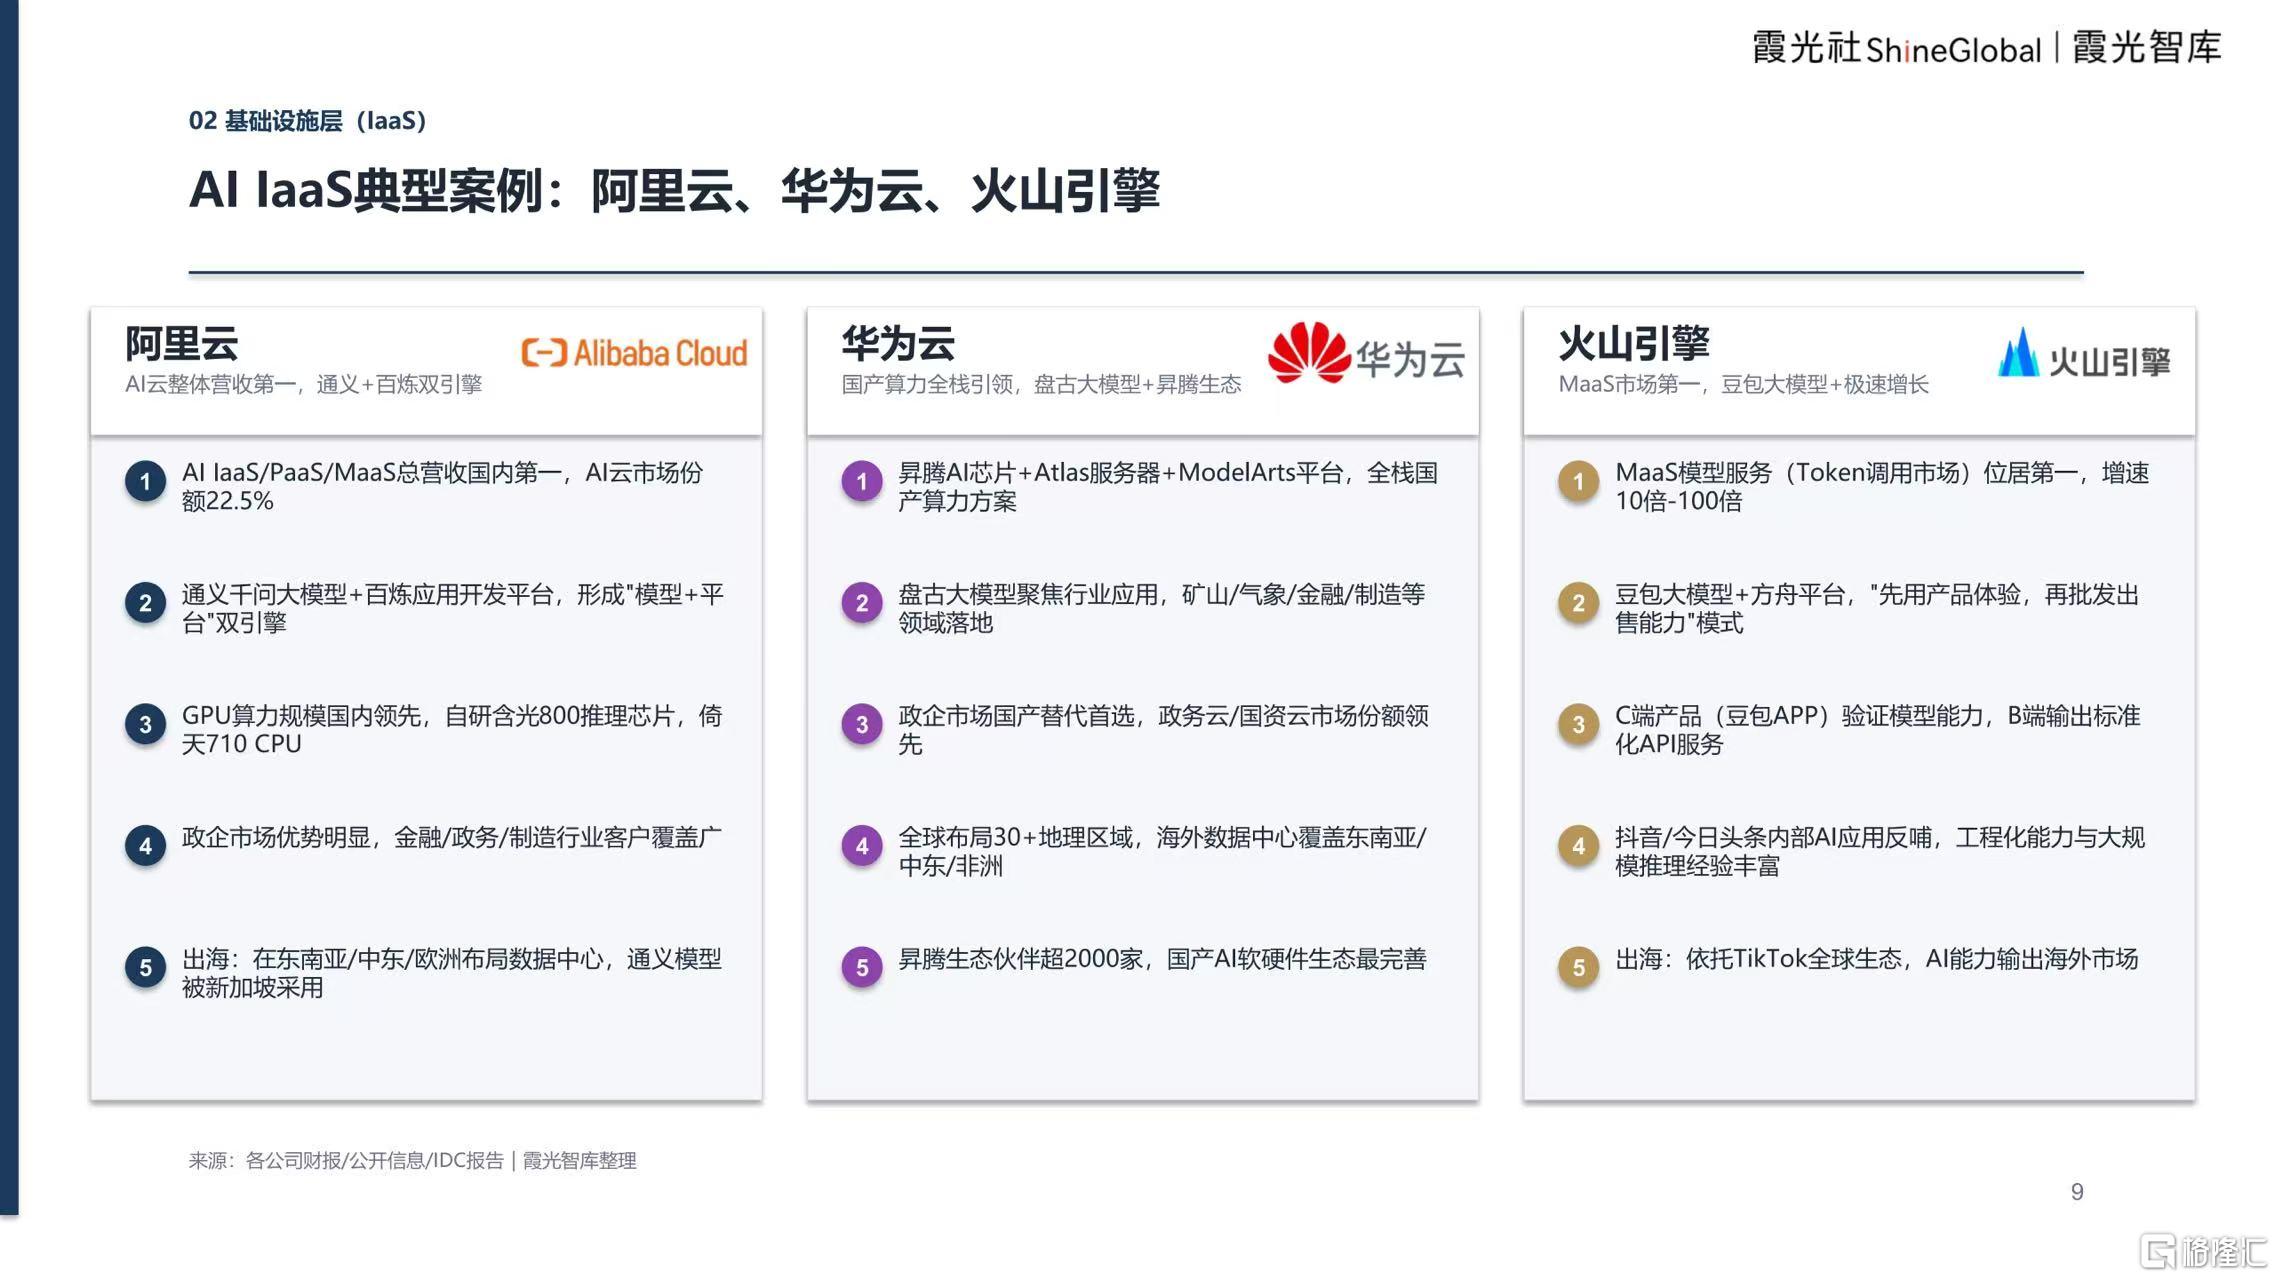
Task: Click the section label 02 基础设施层 (IaaS)
Action: tap(308, 121)
